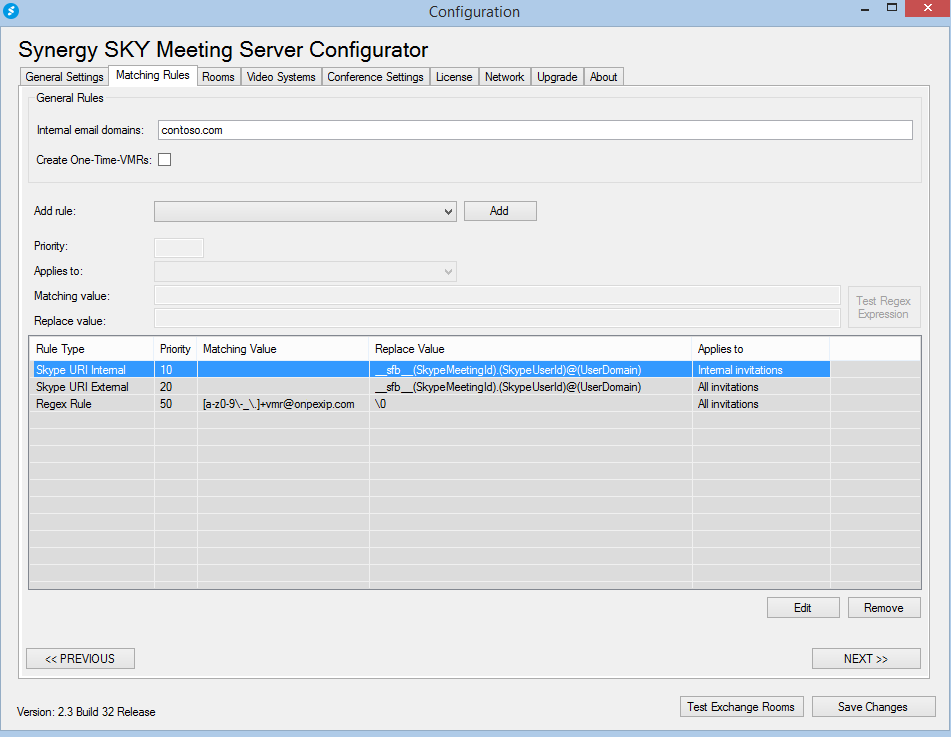Viewport: 951px width, 737px height.
Task: Select the Conference Settings tab
Action: (x=375, y=77)
